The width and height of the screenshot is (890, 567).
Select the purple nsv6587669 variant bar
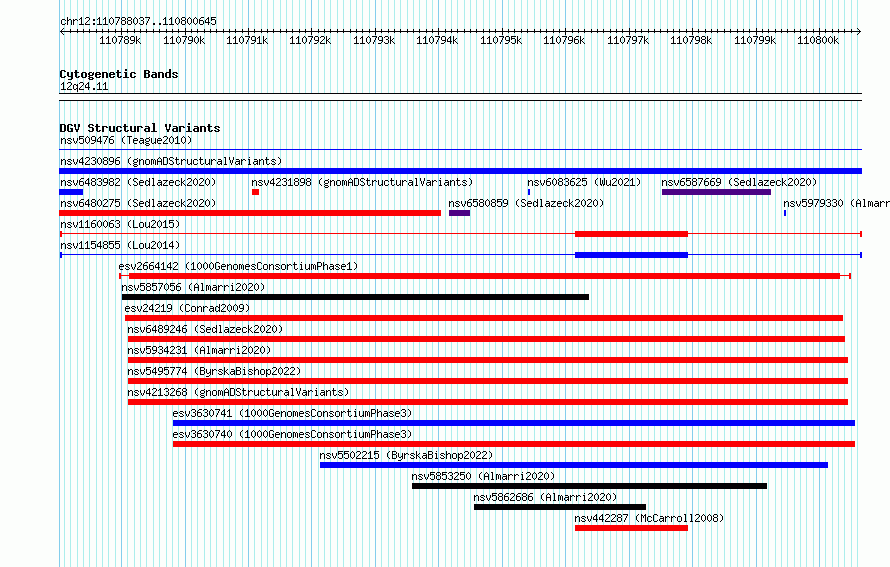[716, 192]
